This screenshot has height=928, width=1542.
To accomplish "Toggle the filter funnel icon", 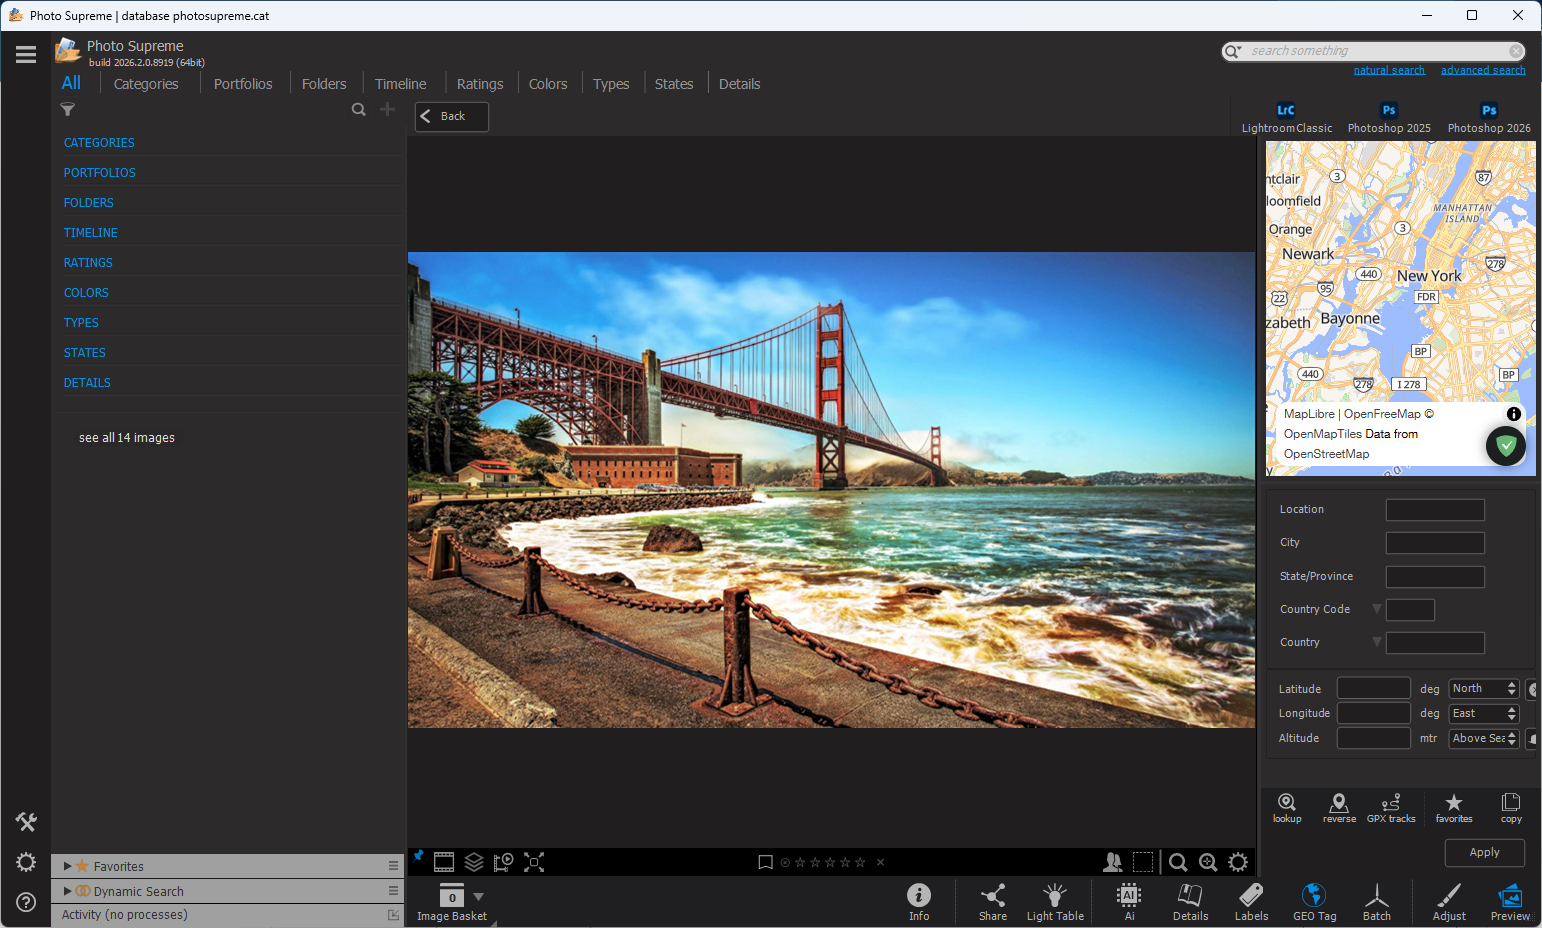I will (68, 110).
